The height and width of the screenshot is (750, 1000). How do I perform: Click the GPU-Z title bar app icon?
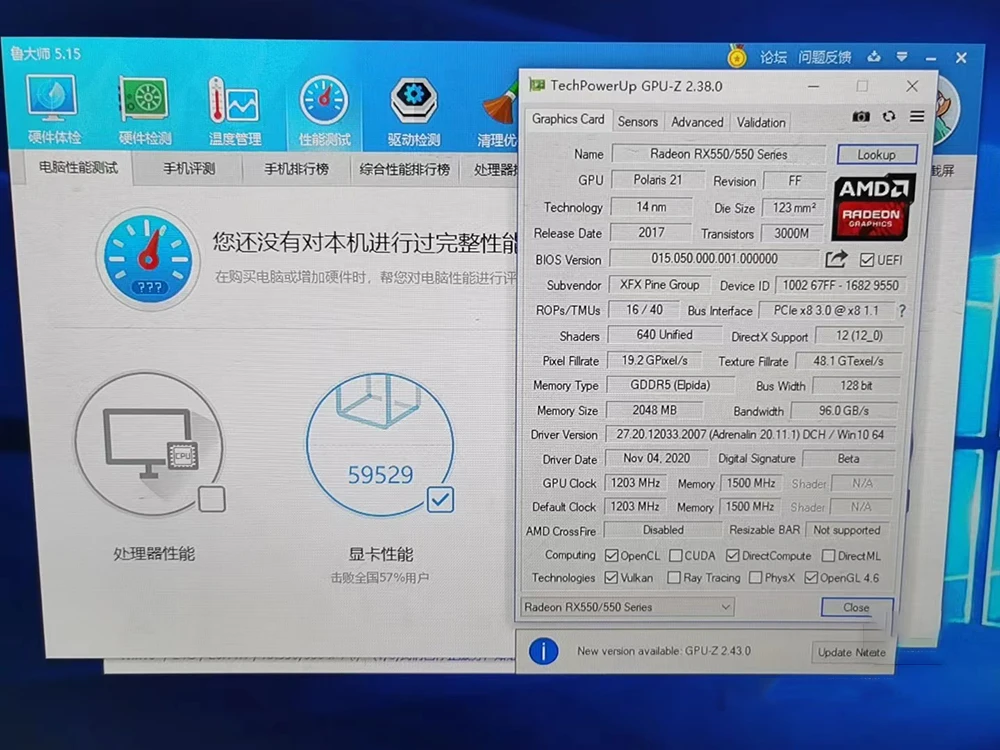[537, 85]
